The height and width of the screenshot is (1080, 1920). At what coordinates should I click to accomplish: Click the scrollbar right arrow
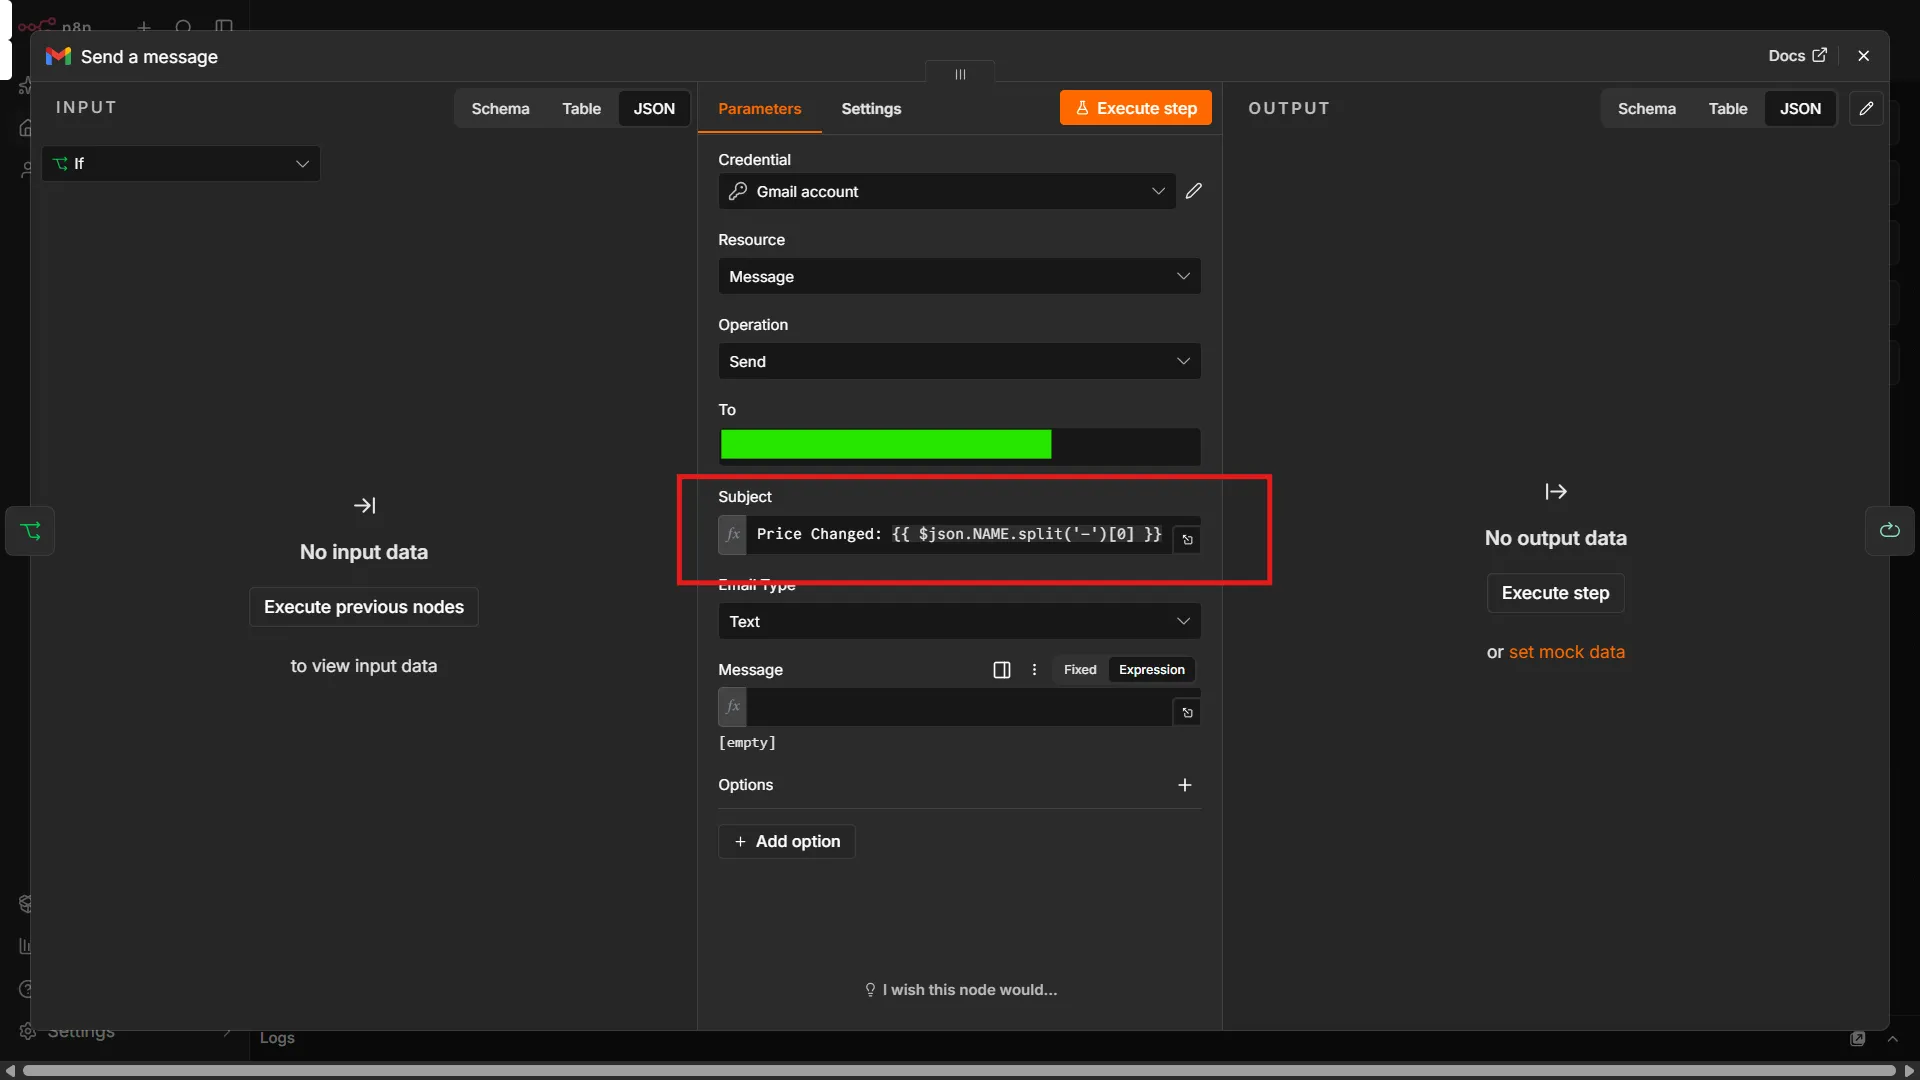click(x=1908, y=1071)
